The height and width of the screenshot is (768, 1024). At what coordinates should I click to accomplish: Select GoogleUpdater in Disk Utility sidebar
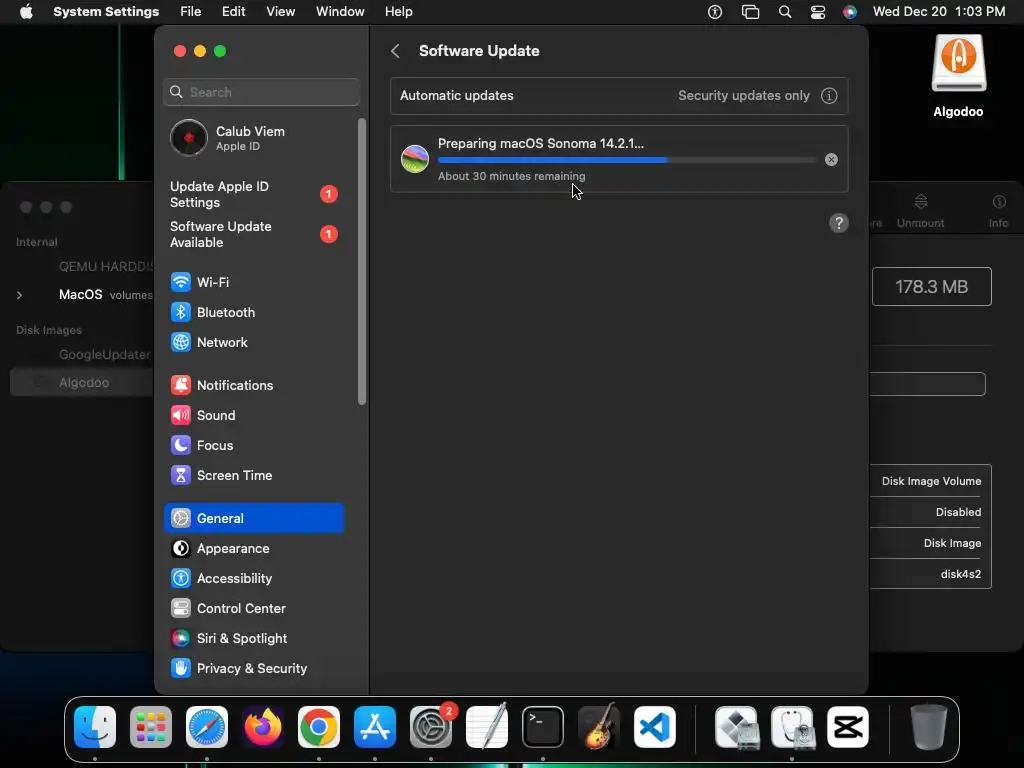click(104, 355)
